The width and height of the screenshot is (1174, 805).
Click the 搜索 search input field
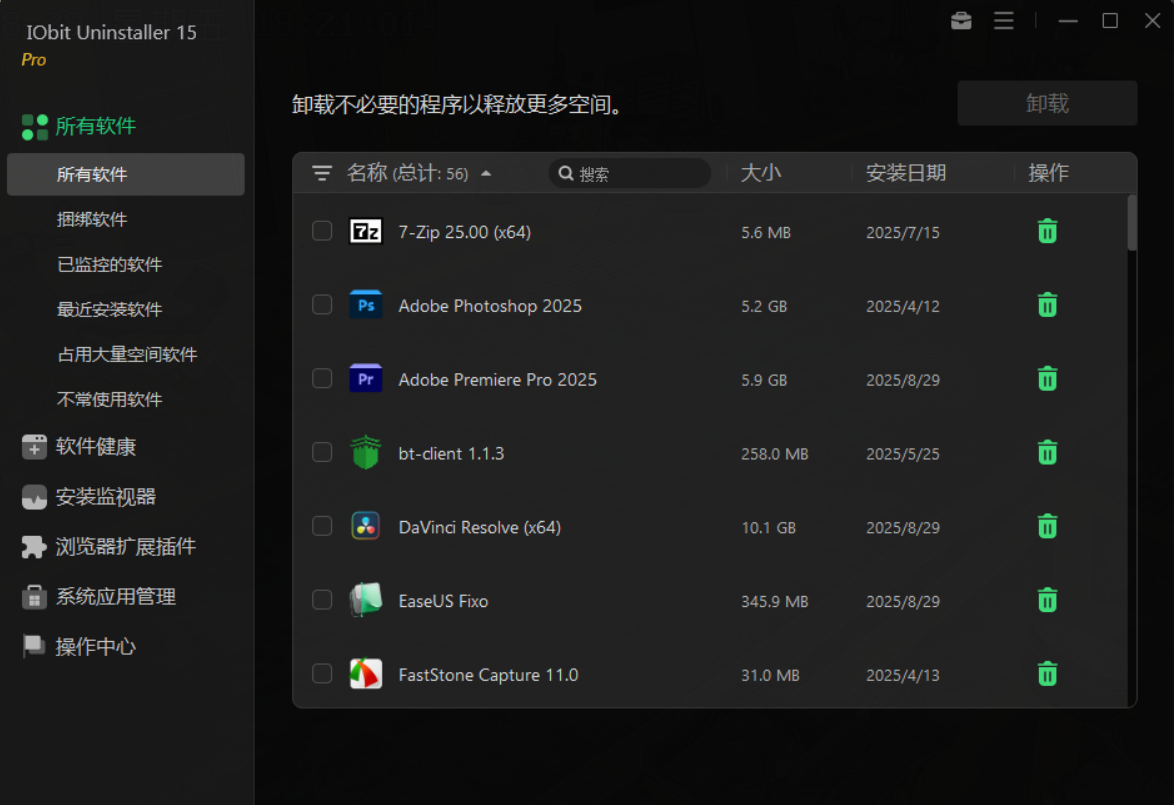click(x=630, y=174)
